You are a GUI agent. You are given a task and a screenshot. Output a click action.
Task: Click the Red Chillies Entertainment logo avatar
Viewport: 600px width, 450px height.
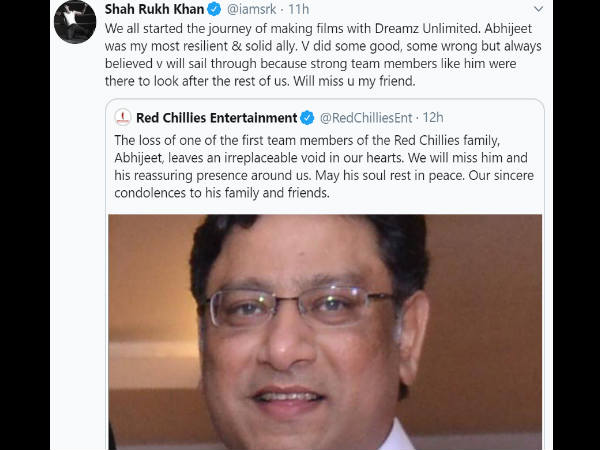[123, 118]
